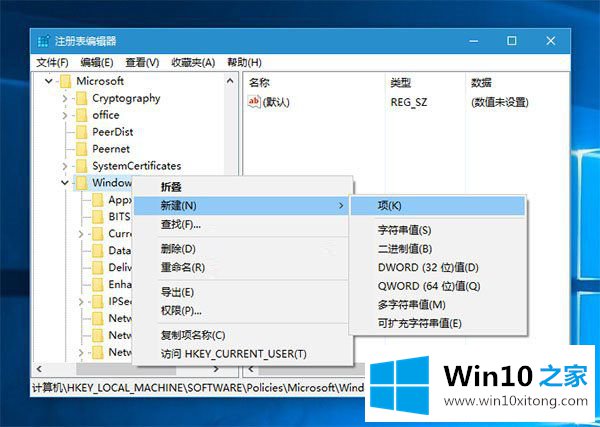Select the Curre... subkey folder icon

click(x=98, y=233)
